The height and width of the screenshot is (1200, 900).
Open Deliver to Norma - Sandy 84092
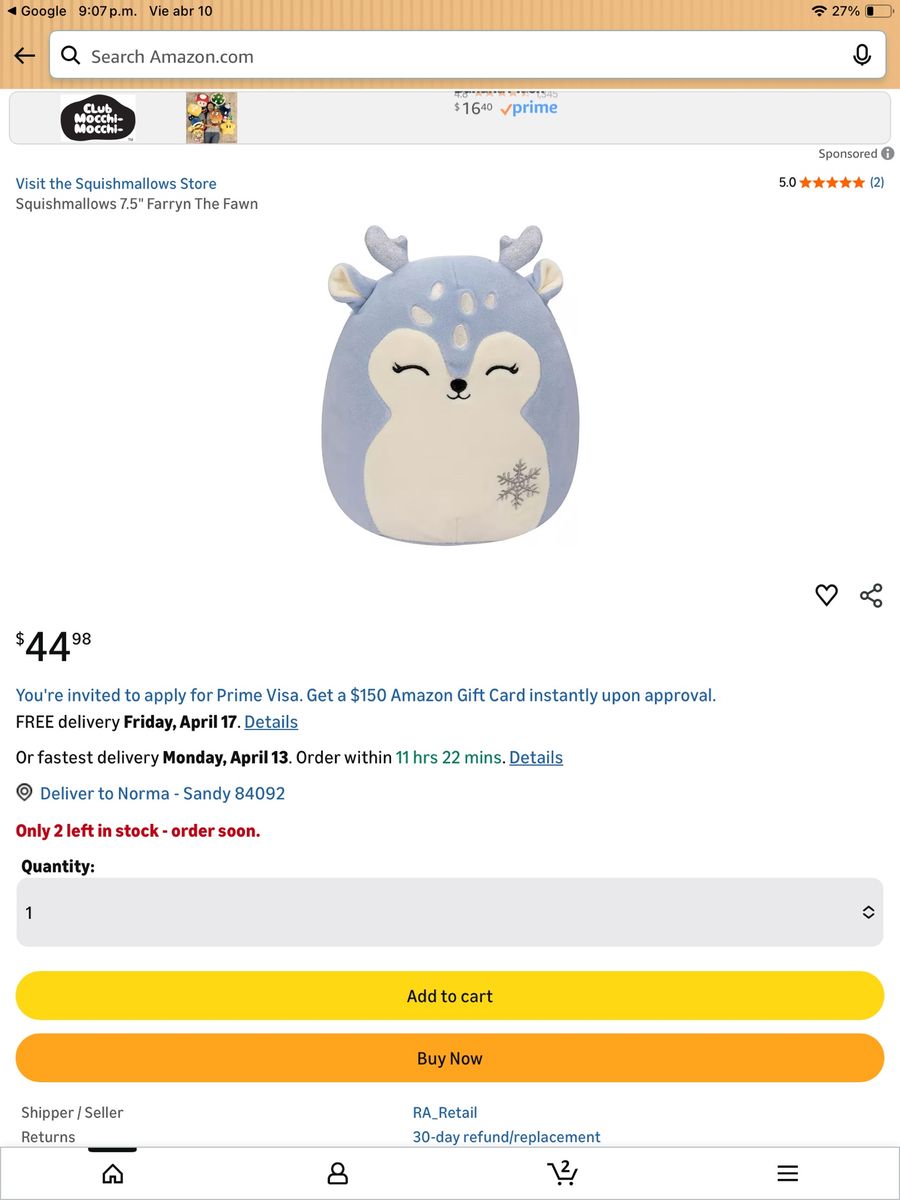point(162,793)
